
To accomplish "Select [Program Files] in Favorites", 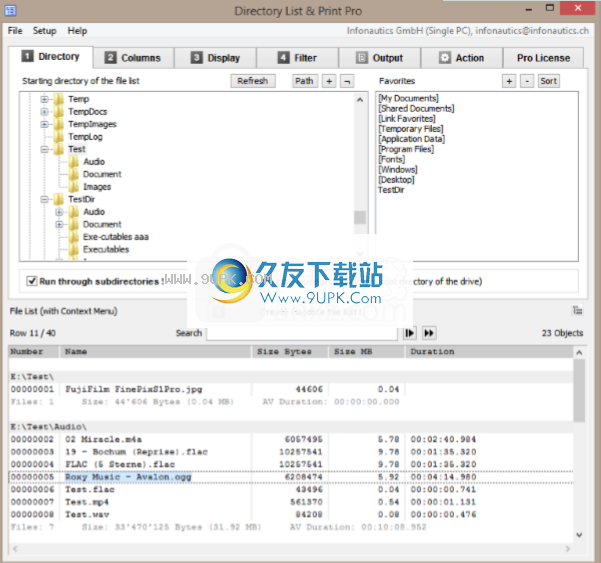I will click(406, 149).
